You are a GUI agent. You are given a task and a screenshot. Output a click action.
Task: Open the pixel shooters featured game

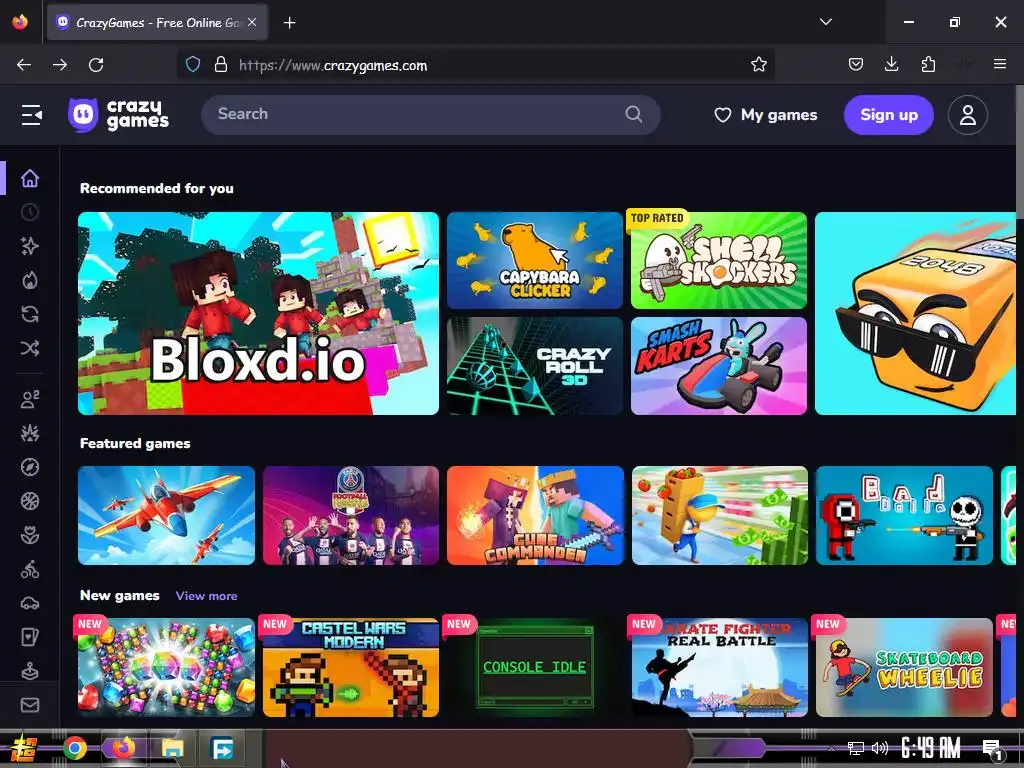[x=904, y=515]
